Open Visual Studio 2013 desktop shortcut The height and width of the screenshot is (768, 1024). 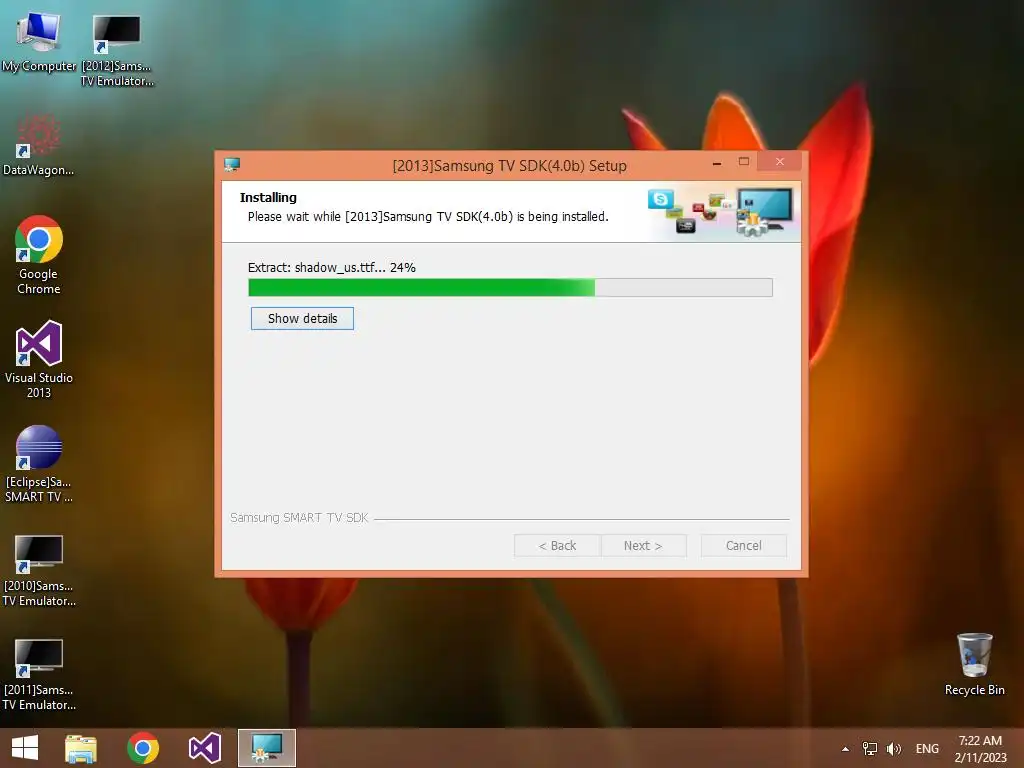(39, 359)
